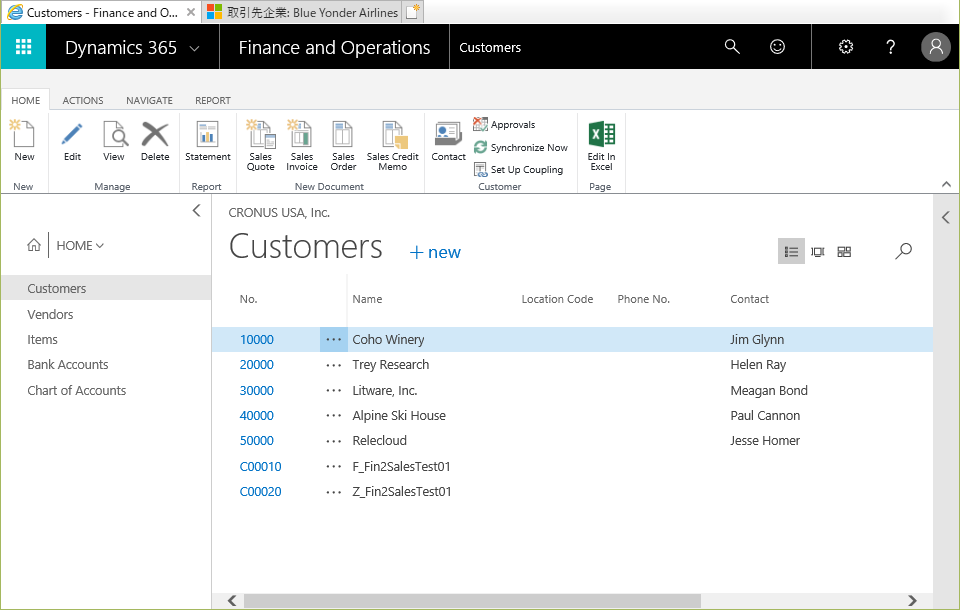This screenshot has width=960, height=610.
Task: Click the + new customer link
Action: tap(435, 252)
